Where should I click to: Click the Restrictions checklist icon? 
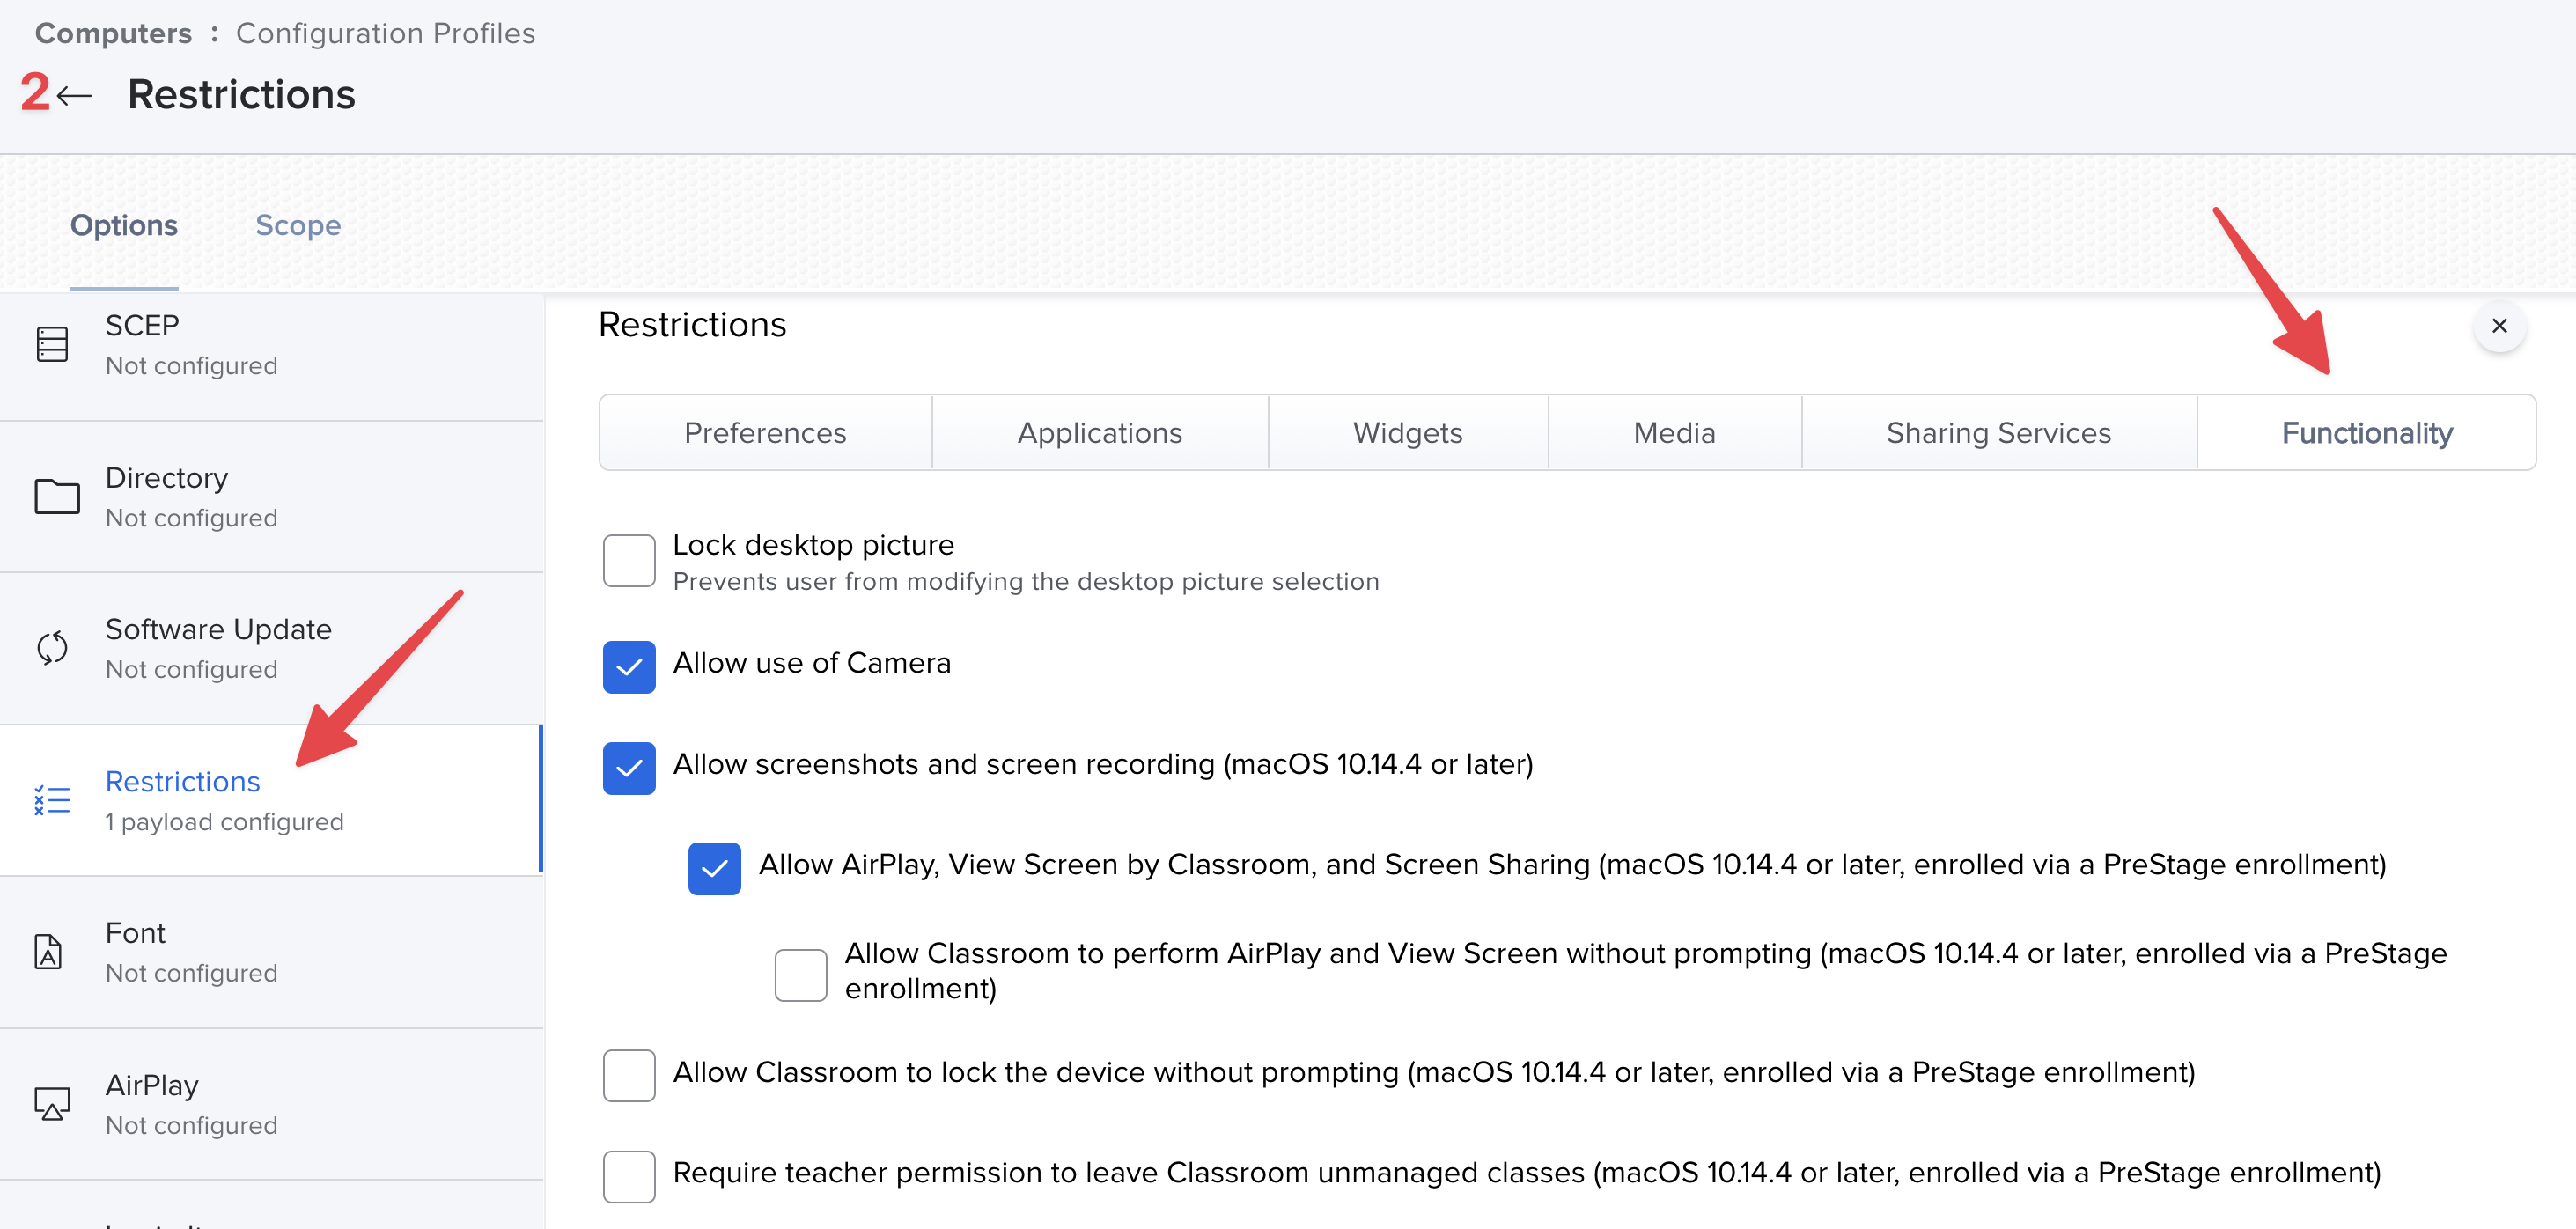52,800
